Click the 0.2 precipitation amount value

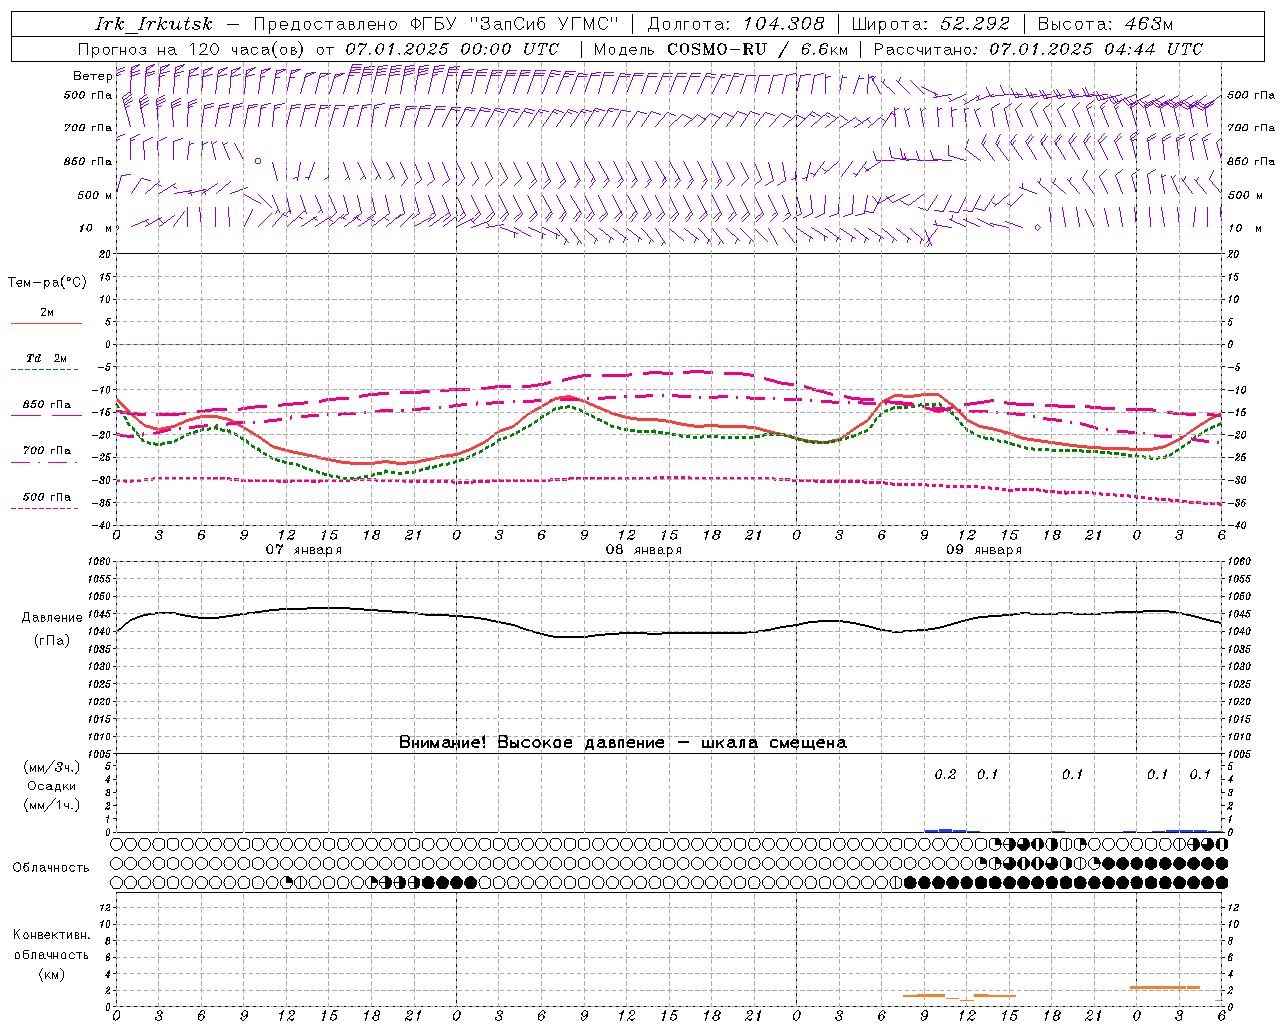pos(945,774)
